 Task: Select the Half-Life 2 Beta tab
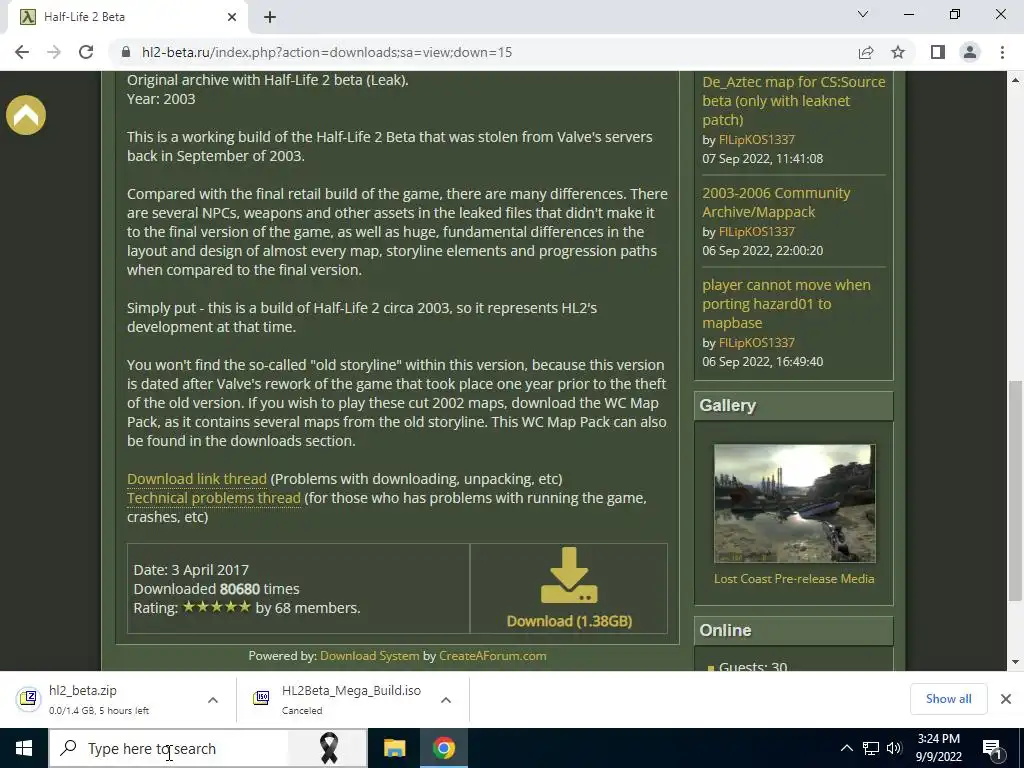[x=128, y=17]
